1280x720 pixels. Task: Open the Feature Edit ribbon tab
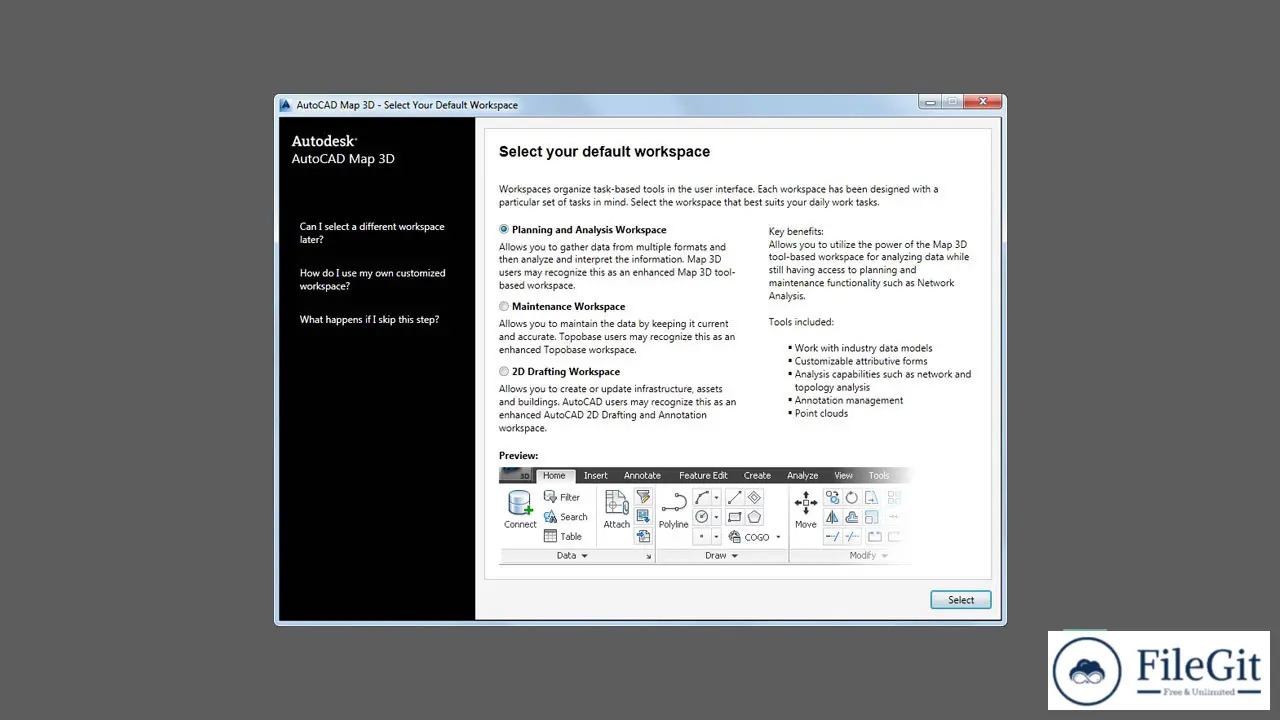click(x=703, y=476)
